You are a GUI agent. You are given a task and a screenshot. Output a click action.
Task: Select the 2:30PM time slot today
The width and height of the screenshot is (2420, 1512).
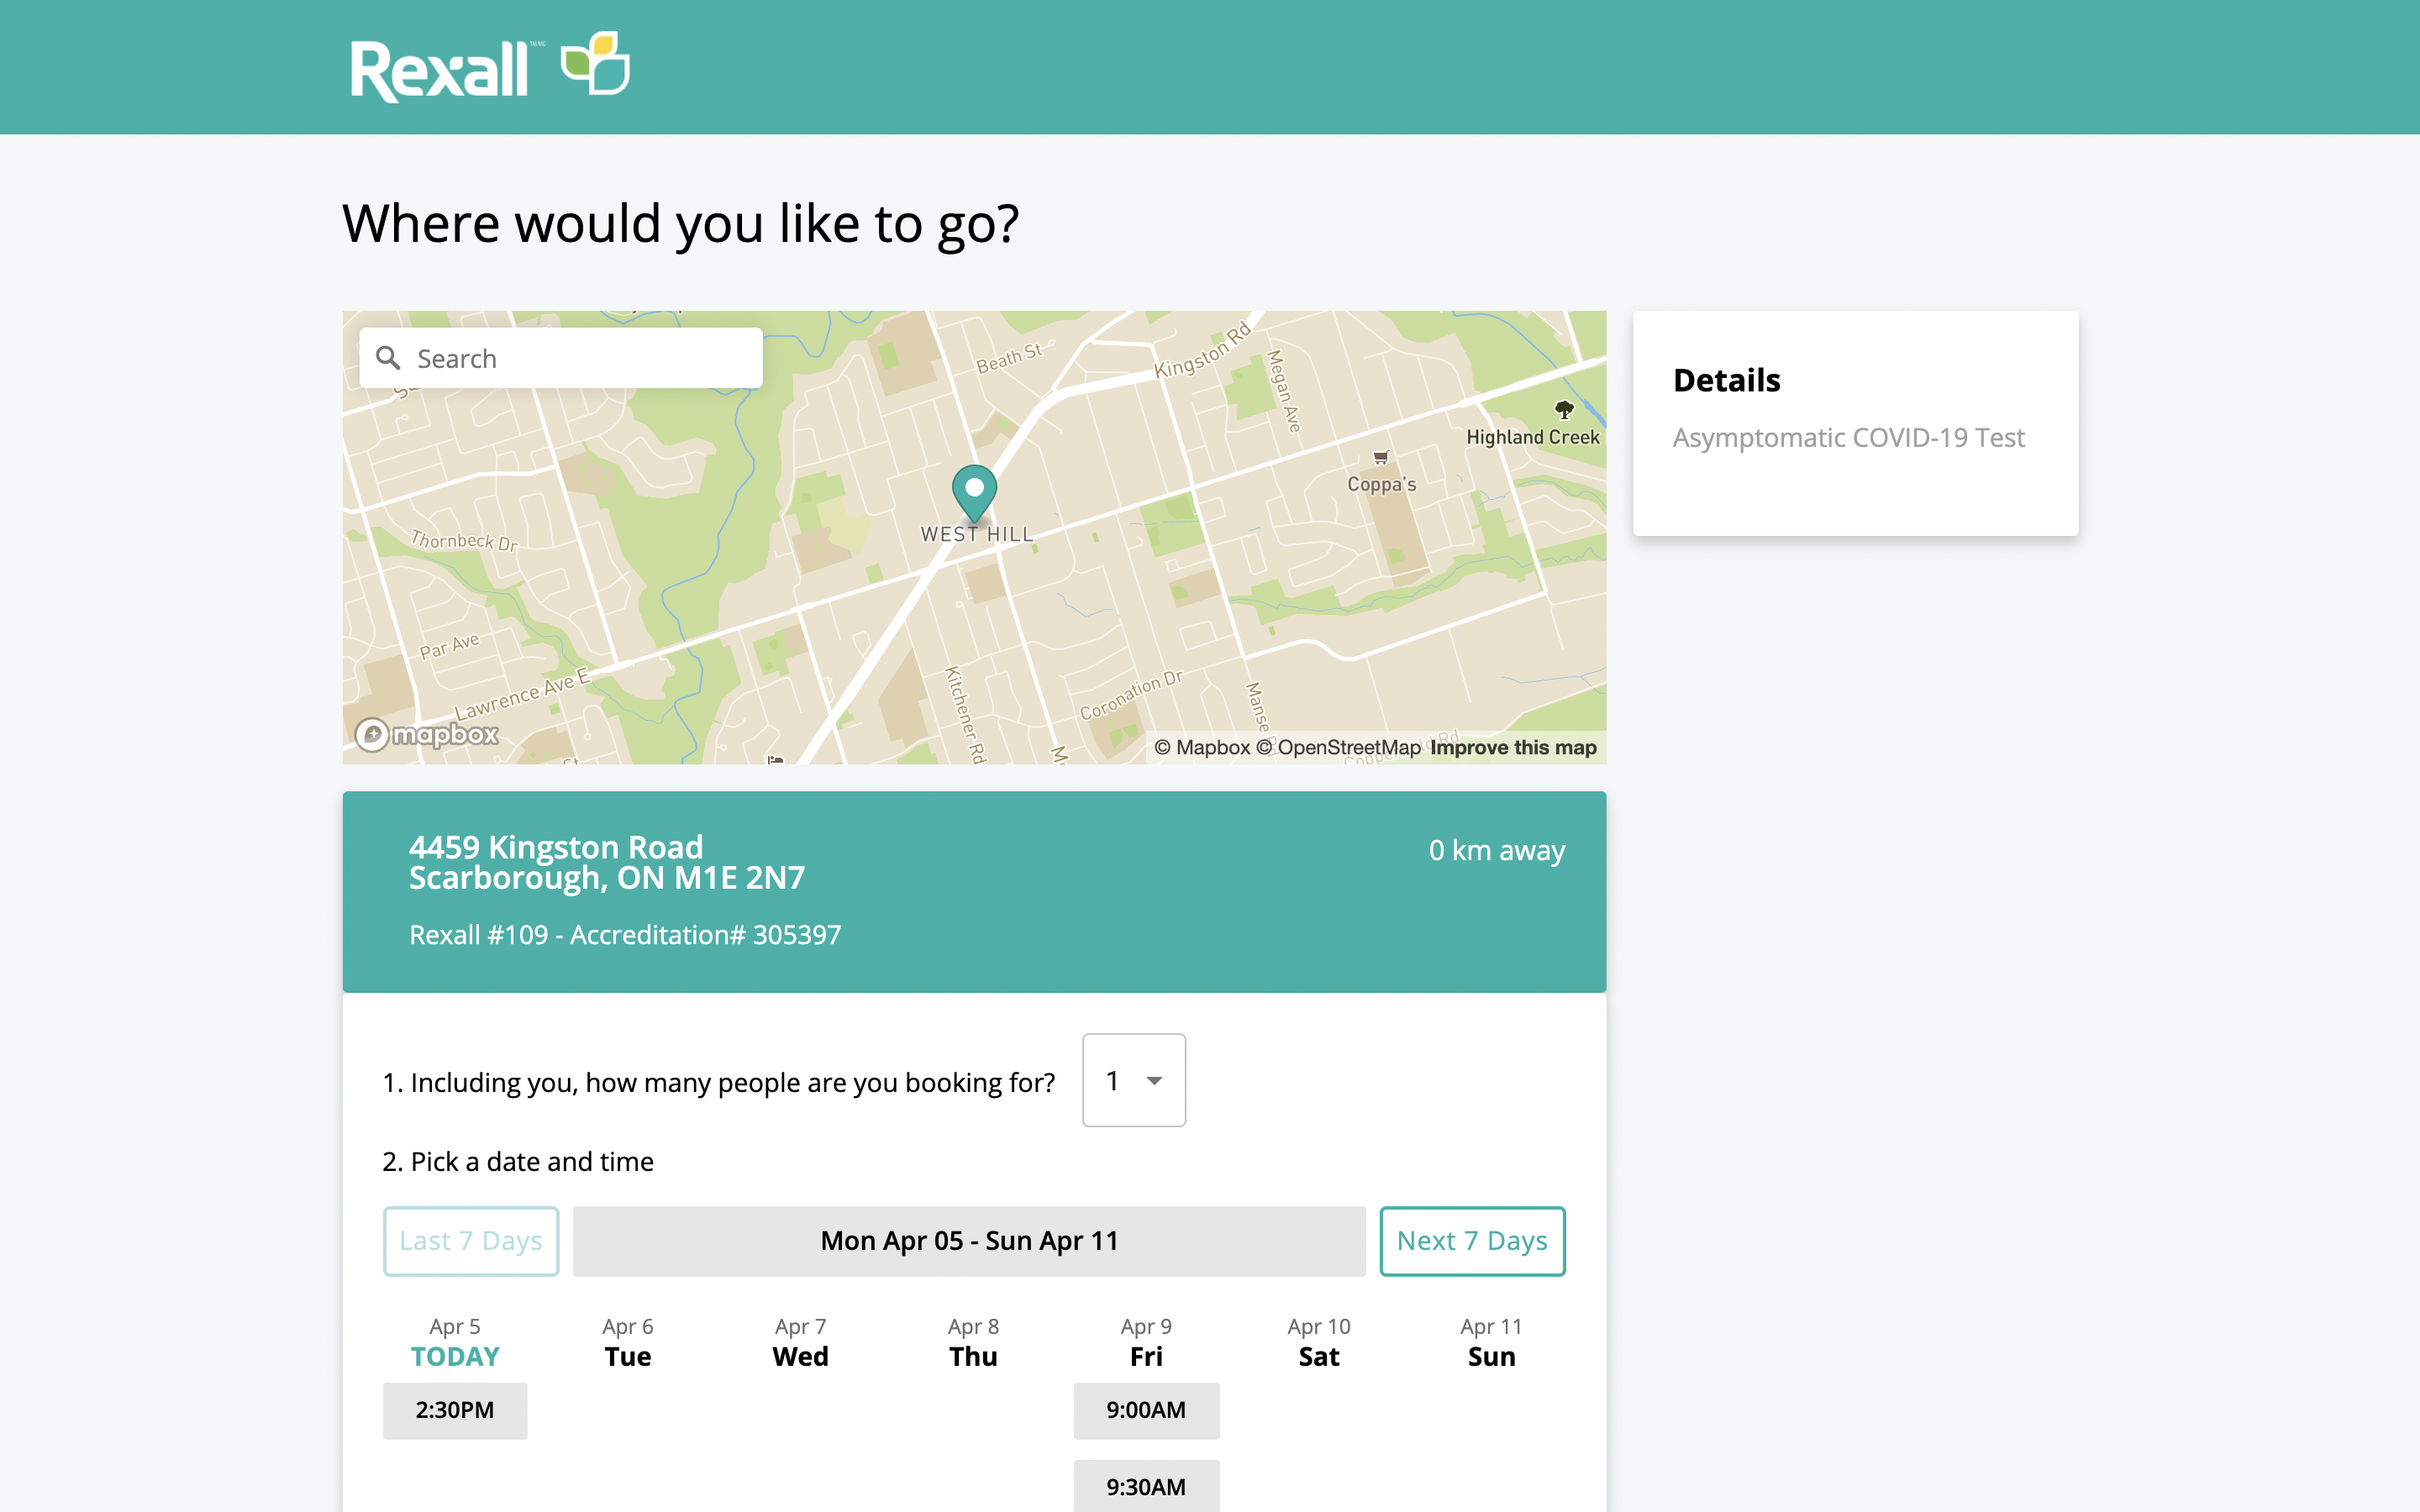coord(455,1410)
